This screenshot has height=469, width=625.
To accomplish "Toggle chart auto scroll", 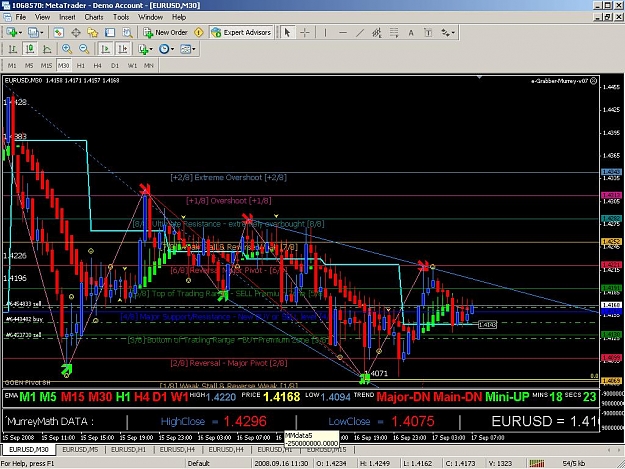I will pos(105,49).
